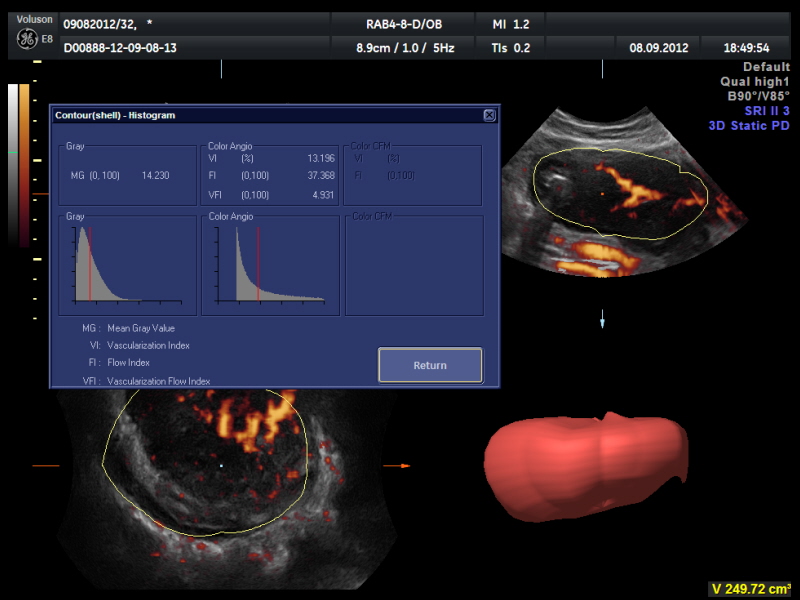Click the Vascularization Index legend text

(x=148, y=345)
